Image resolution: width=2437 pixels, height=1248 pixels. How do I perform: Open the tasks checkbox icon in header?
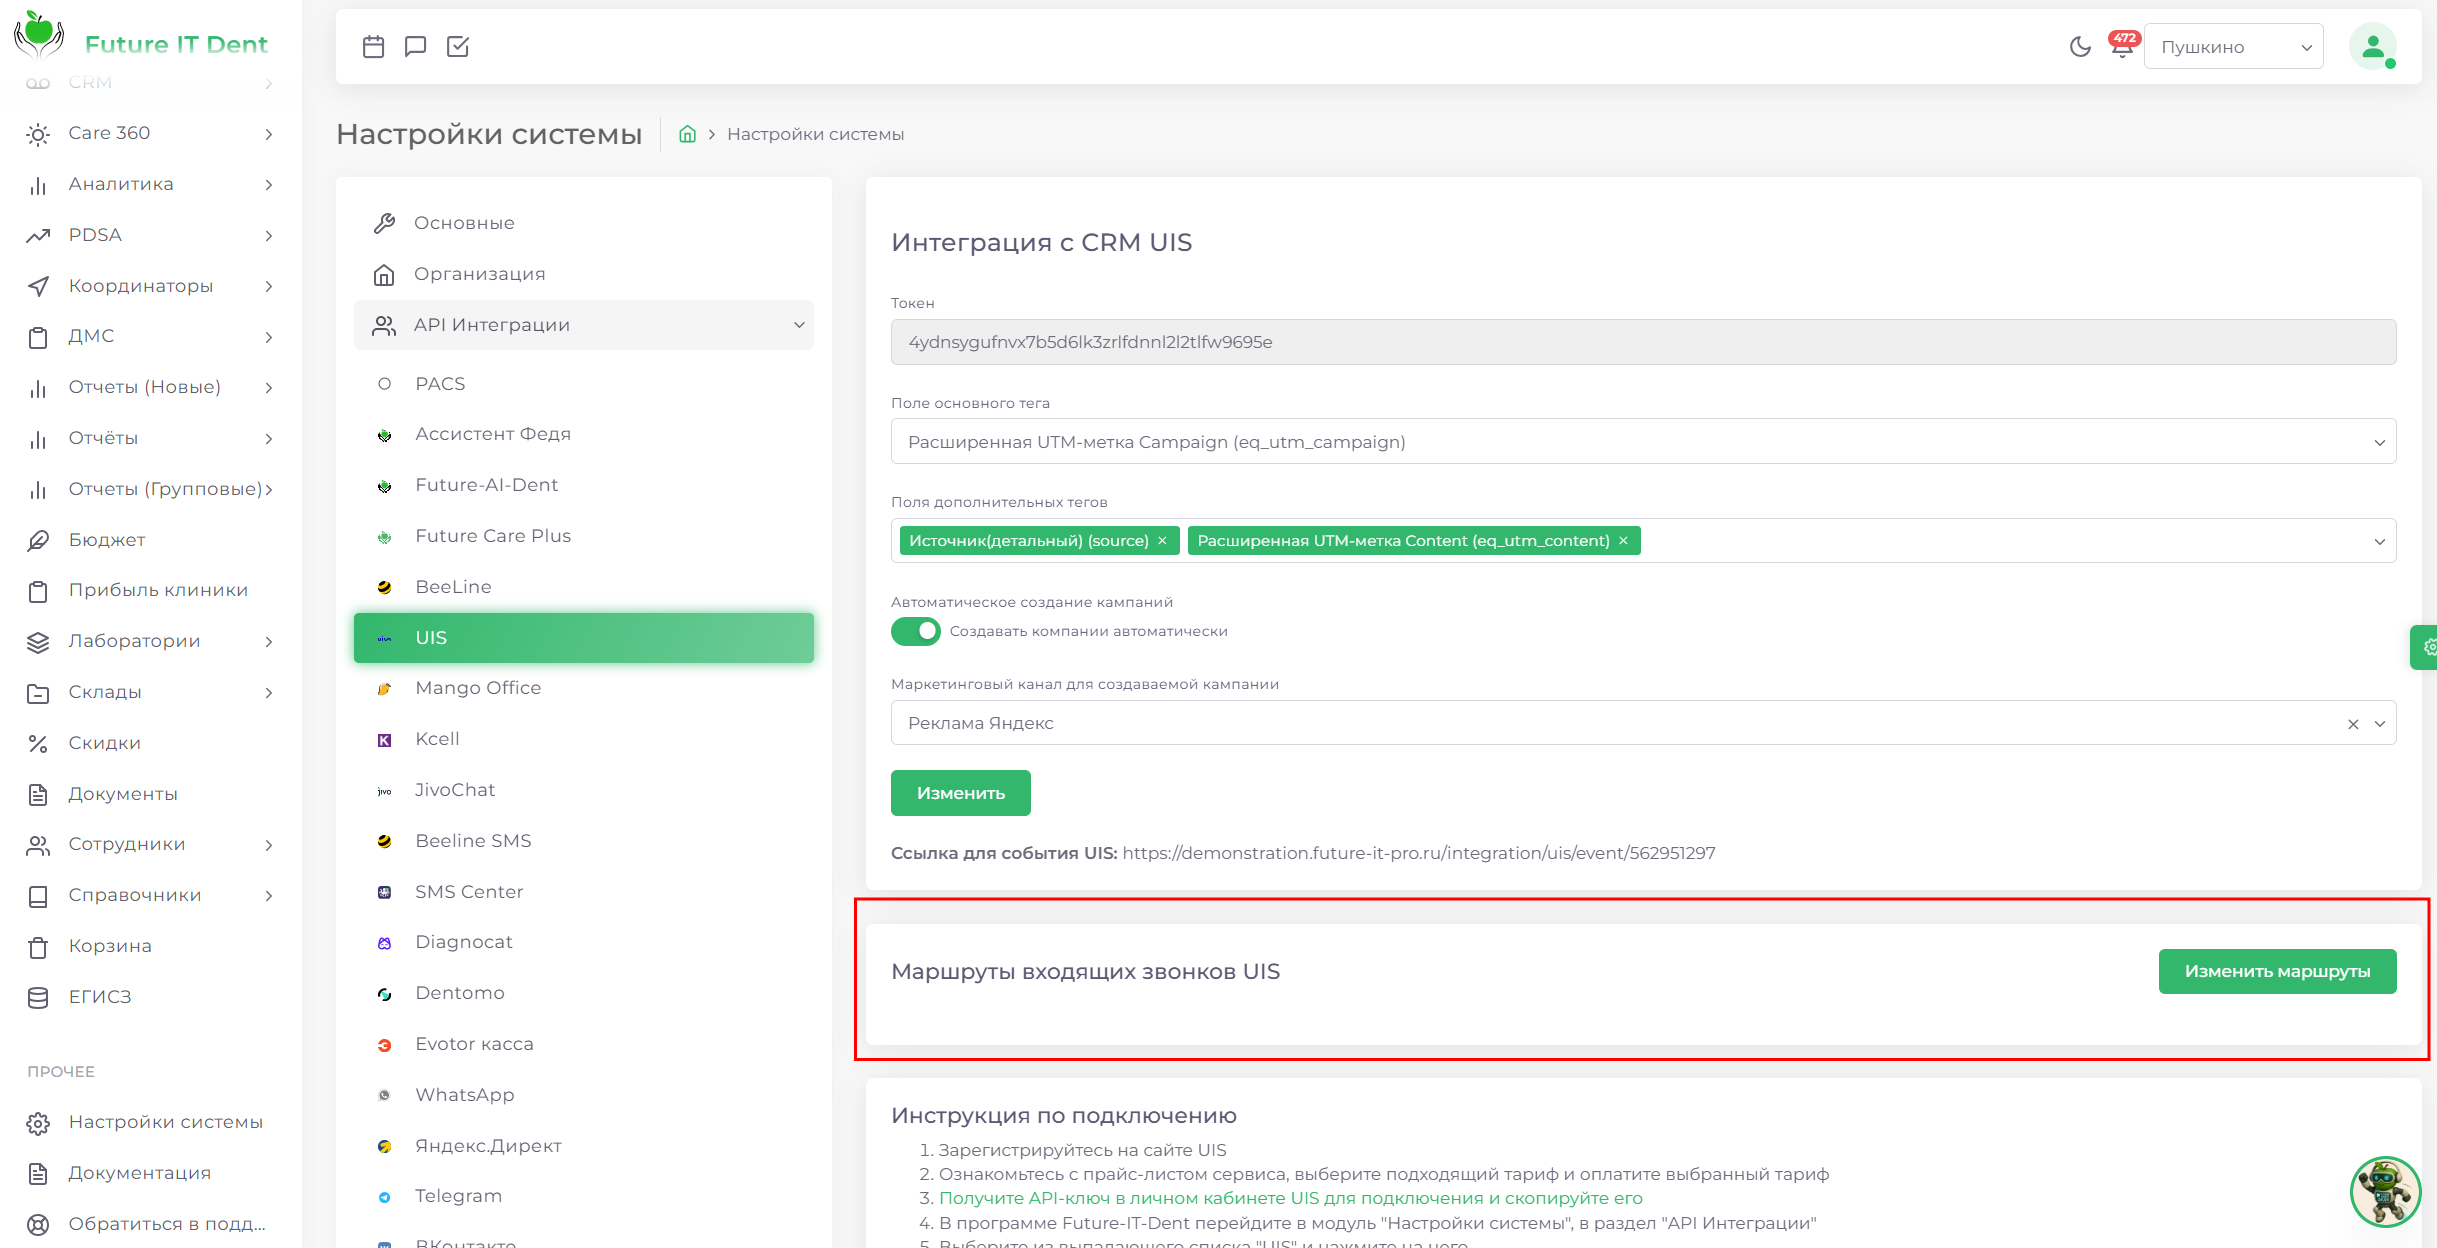(458, 46)
